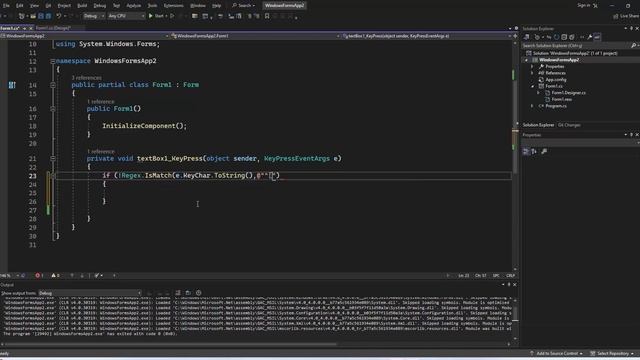The image size is (640, 360).
Task: Click the Search box in title bar
Action: pyautogui.click(x=243, y=6)
